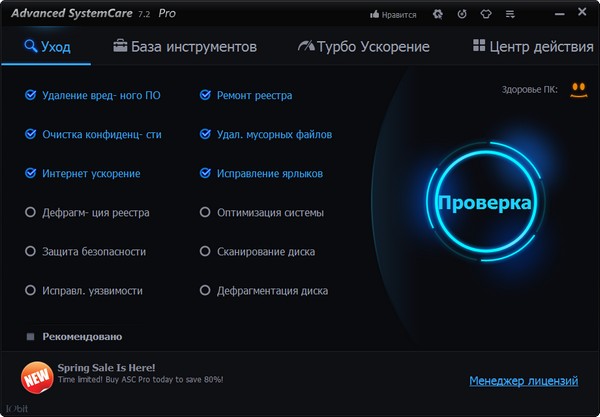The height and width of the screenshot is (417, 600).
Task: Minimize the Advanced SystemCare window
Action: click(x=559, y=14)
